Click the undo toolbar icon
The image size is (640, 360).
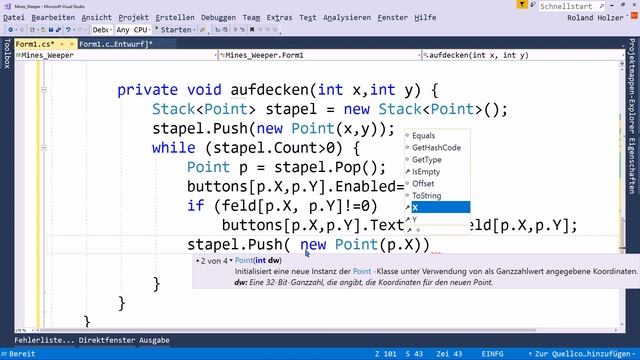point(68,30)
